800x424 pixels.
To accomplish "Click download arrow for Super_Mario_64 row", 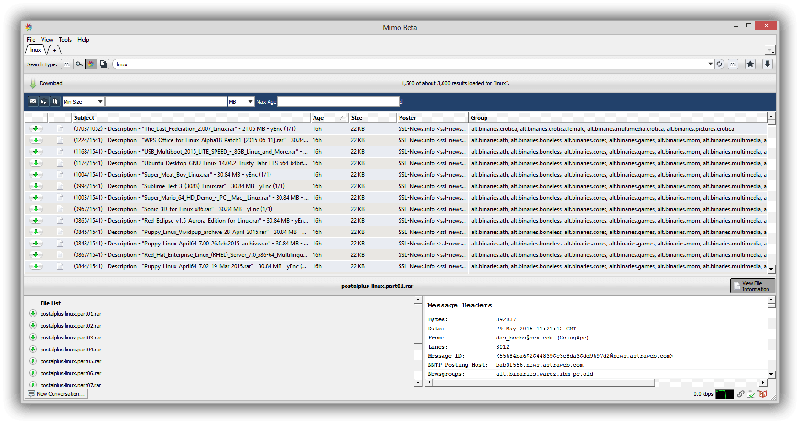I will tap(36, 197).
